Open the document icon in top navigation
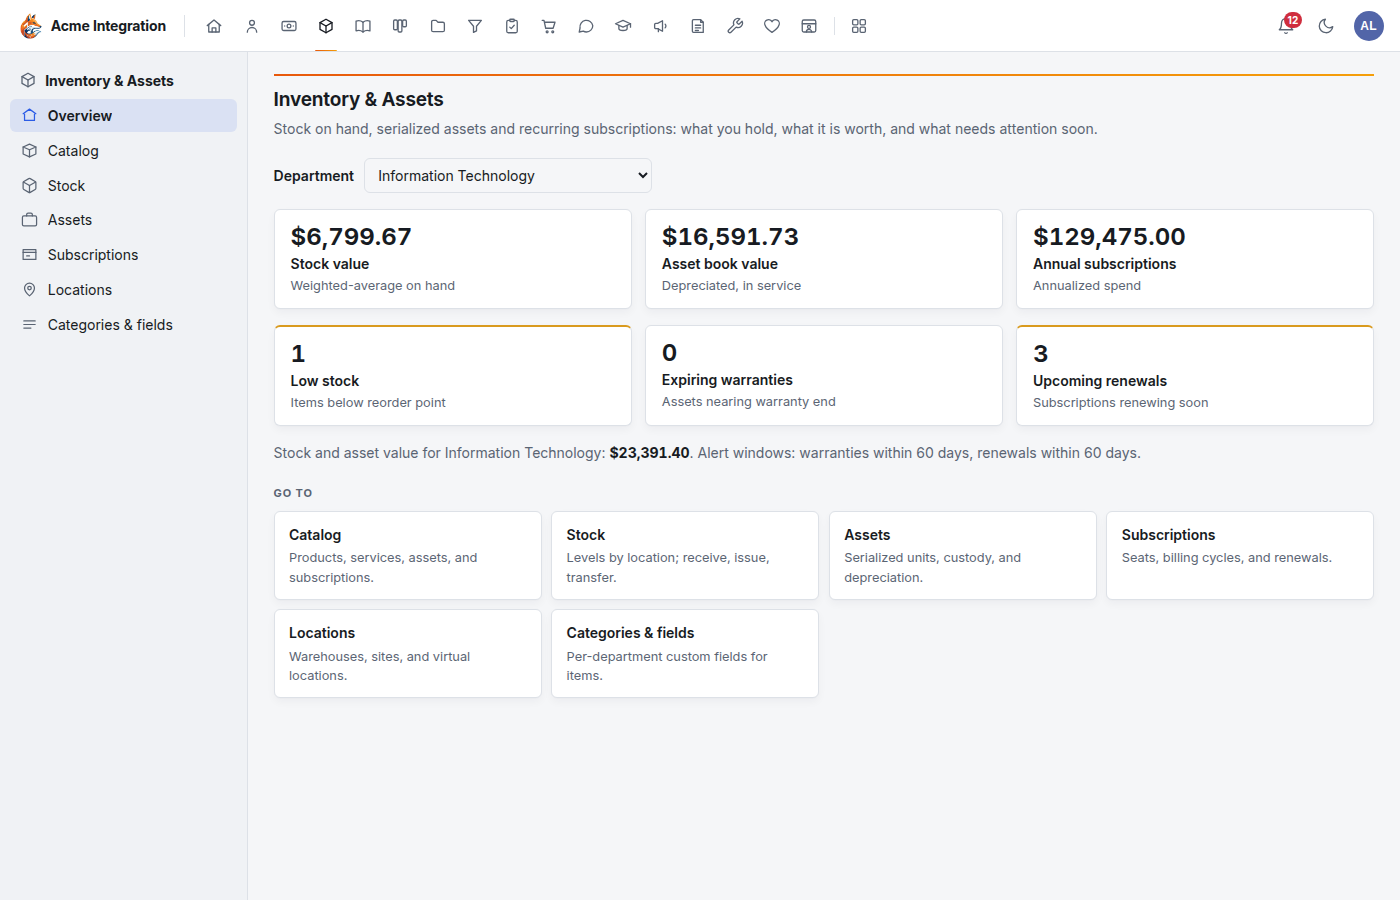The image size is (1400, 900). [x=698, y=26]
